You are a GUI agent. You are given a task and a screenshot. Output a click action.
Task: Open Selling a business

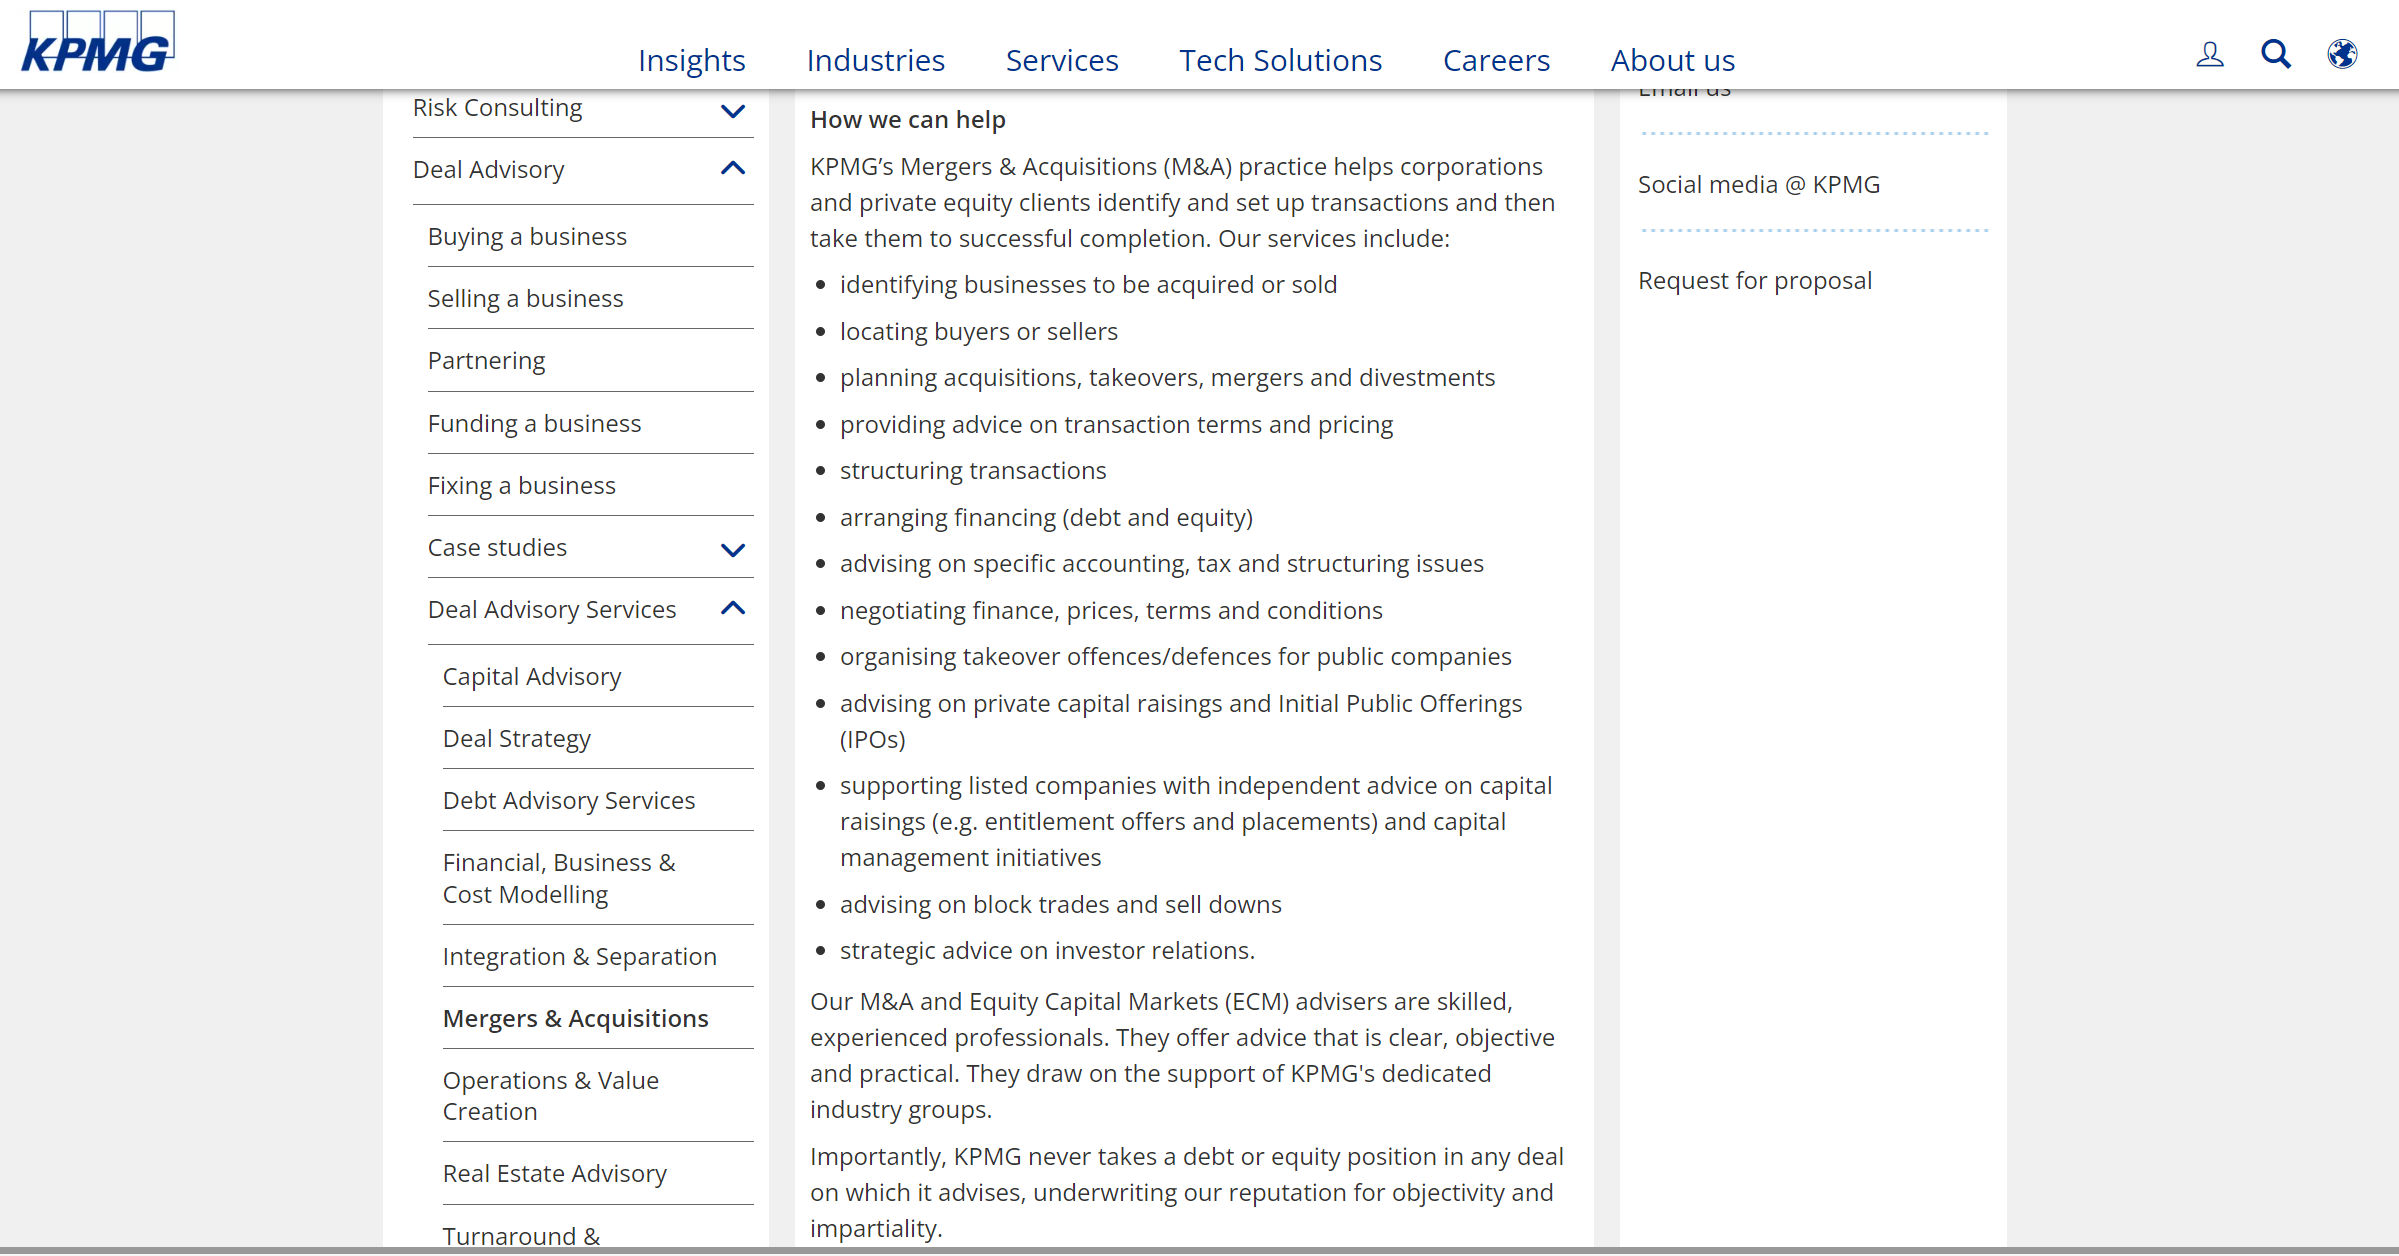point(525,299)
